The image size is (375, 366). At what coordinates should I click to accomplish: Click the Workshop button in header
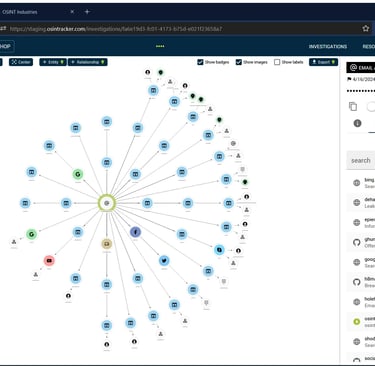click(x=7, y=46)
